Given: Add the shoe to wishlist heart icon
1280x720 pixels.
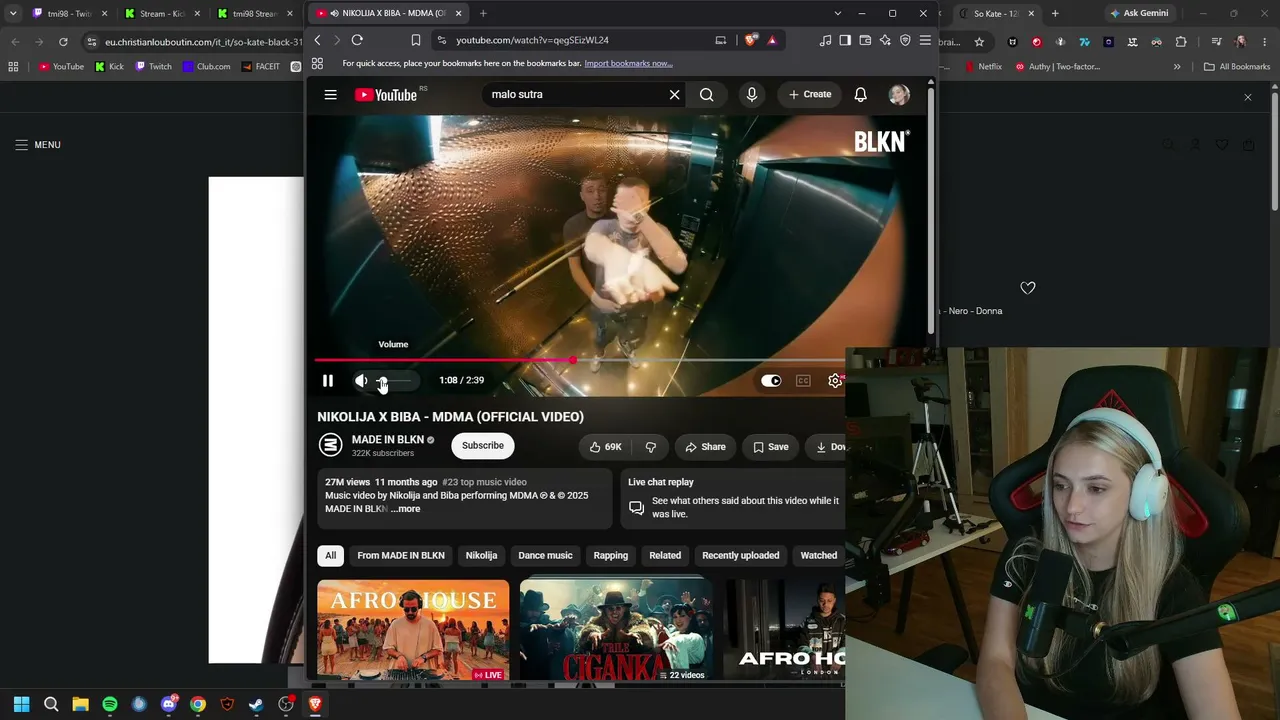Looking at the screenshot, I should 1028,288.
